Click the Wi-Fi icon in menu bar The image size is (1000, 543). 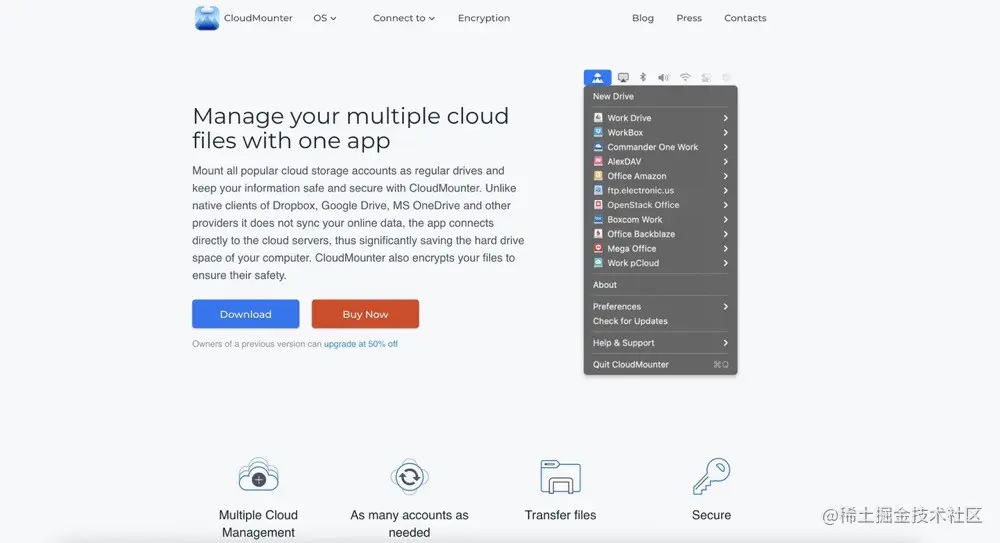point(685,77)
